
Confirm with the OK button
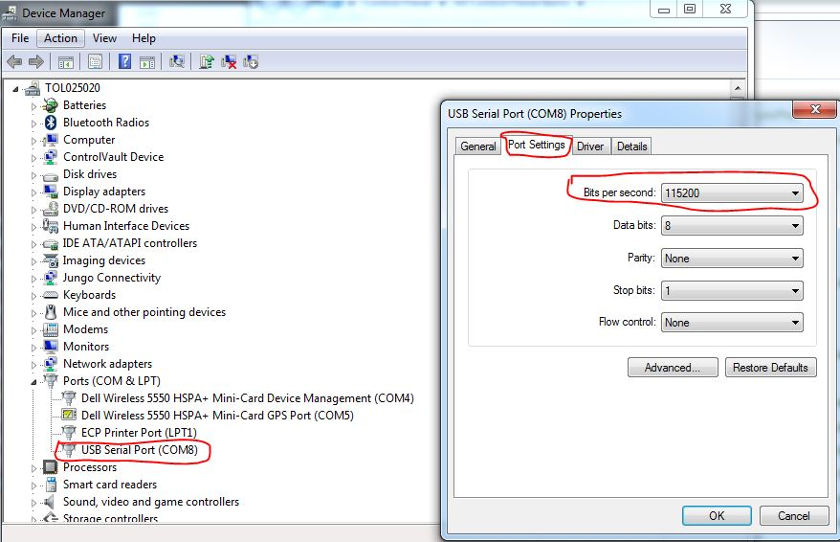(716, 516)
